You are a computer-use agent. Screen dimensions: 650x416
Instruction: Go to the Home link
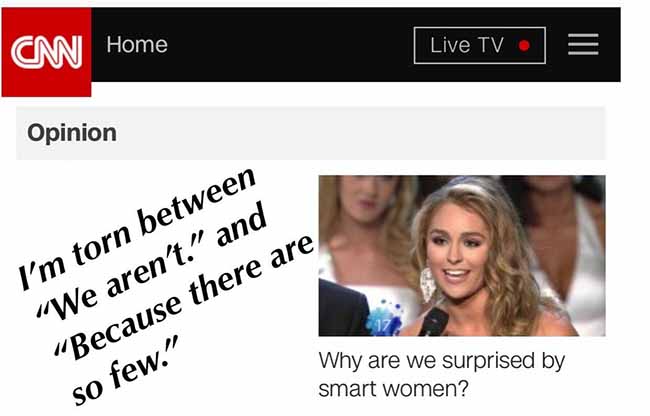[x=137, y=44]
